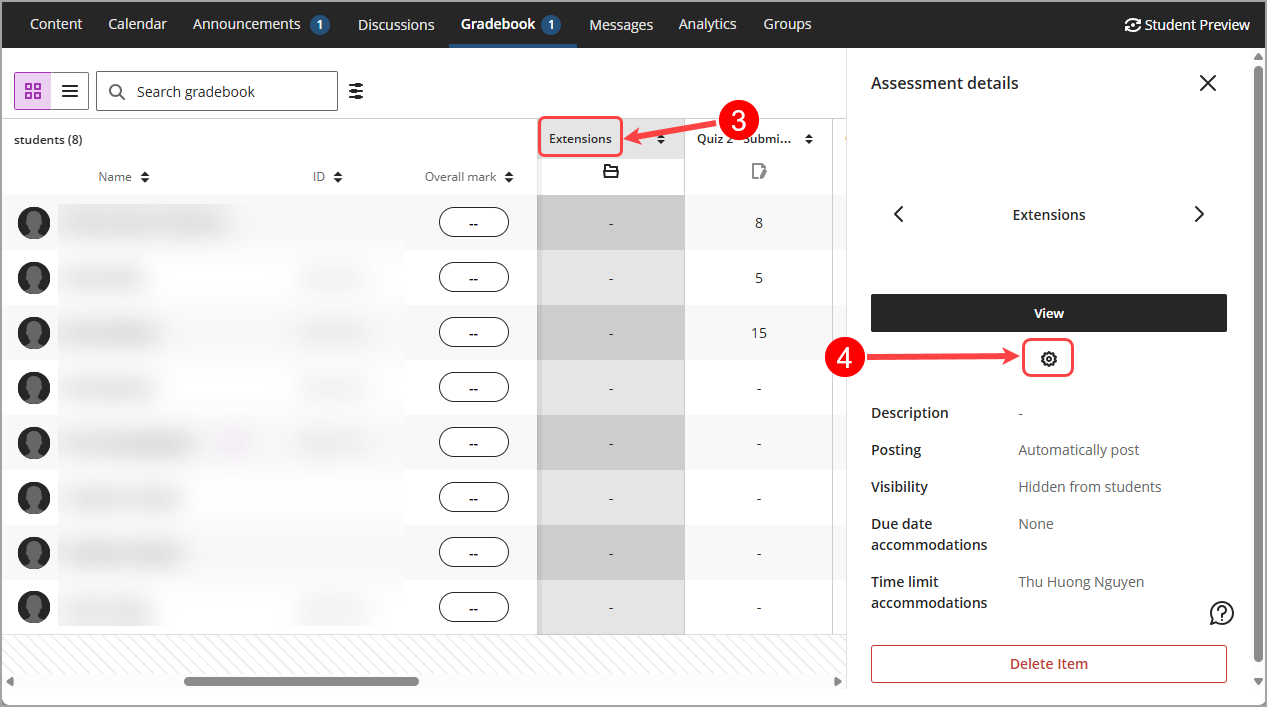Click the 'students (8)' heading
Viewport: 1267px width, 707px height.
point(48,140)
